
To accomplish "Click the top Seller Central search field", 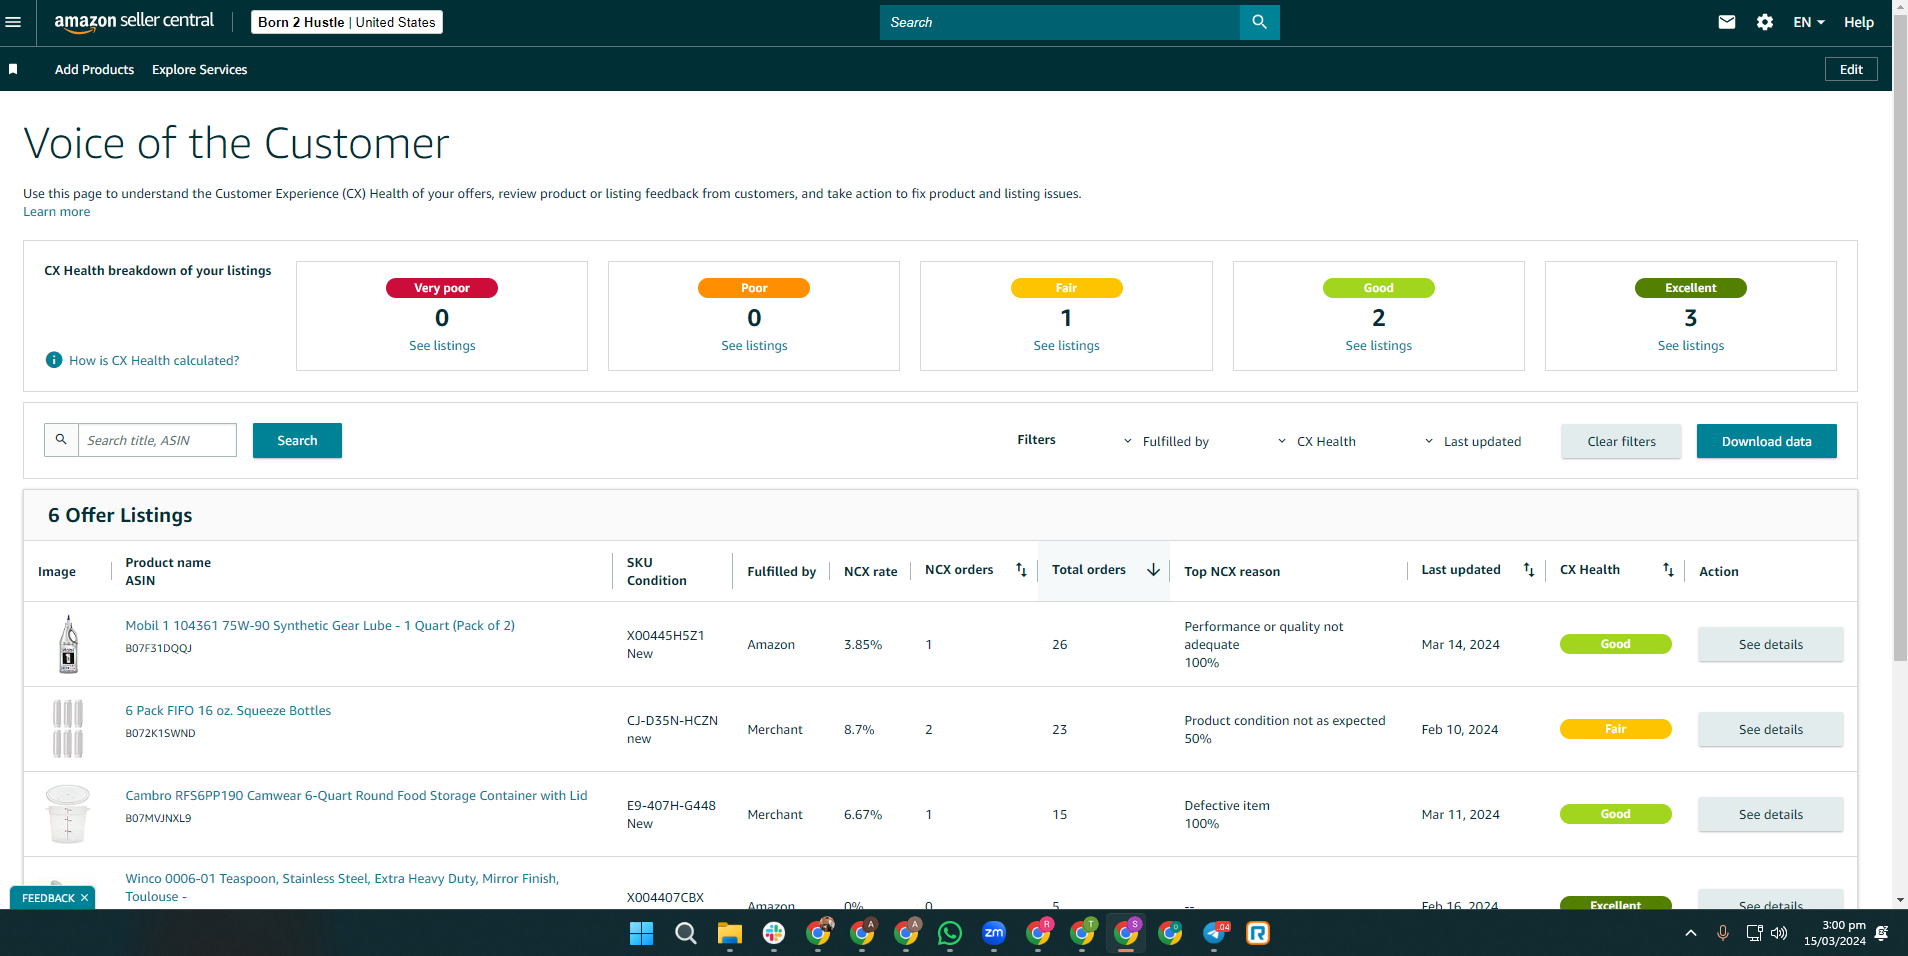I will click(x=1060, y=22).
